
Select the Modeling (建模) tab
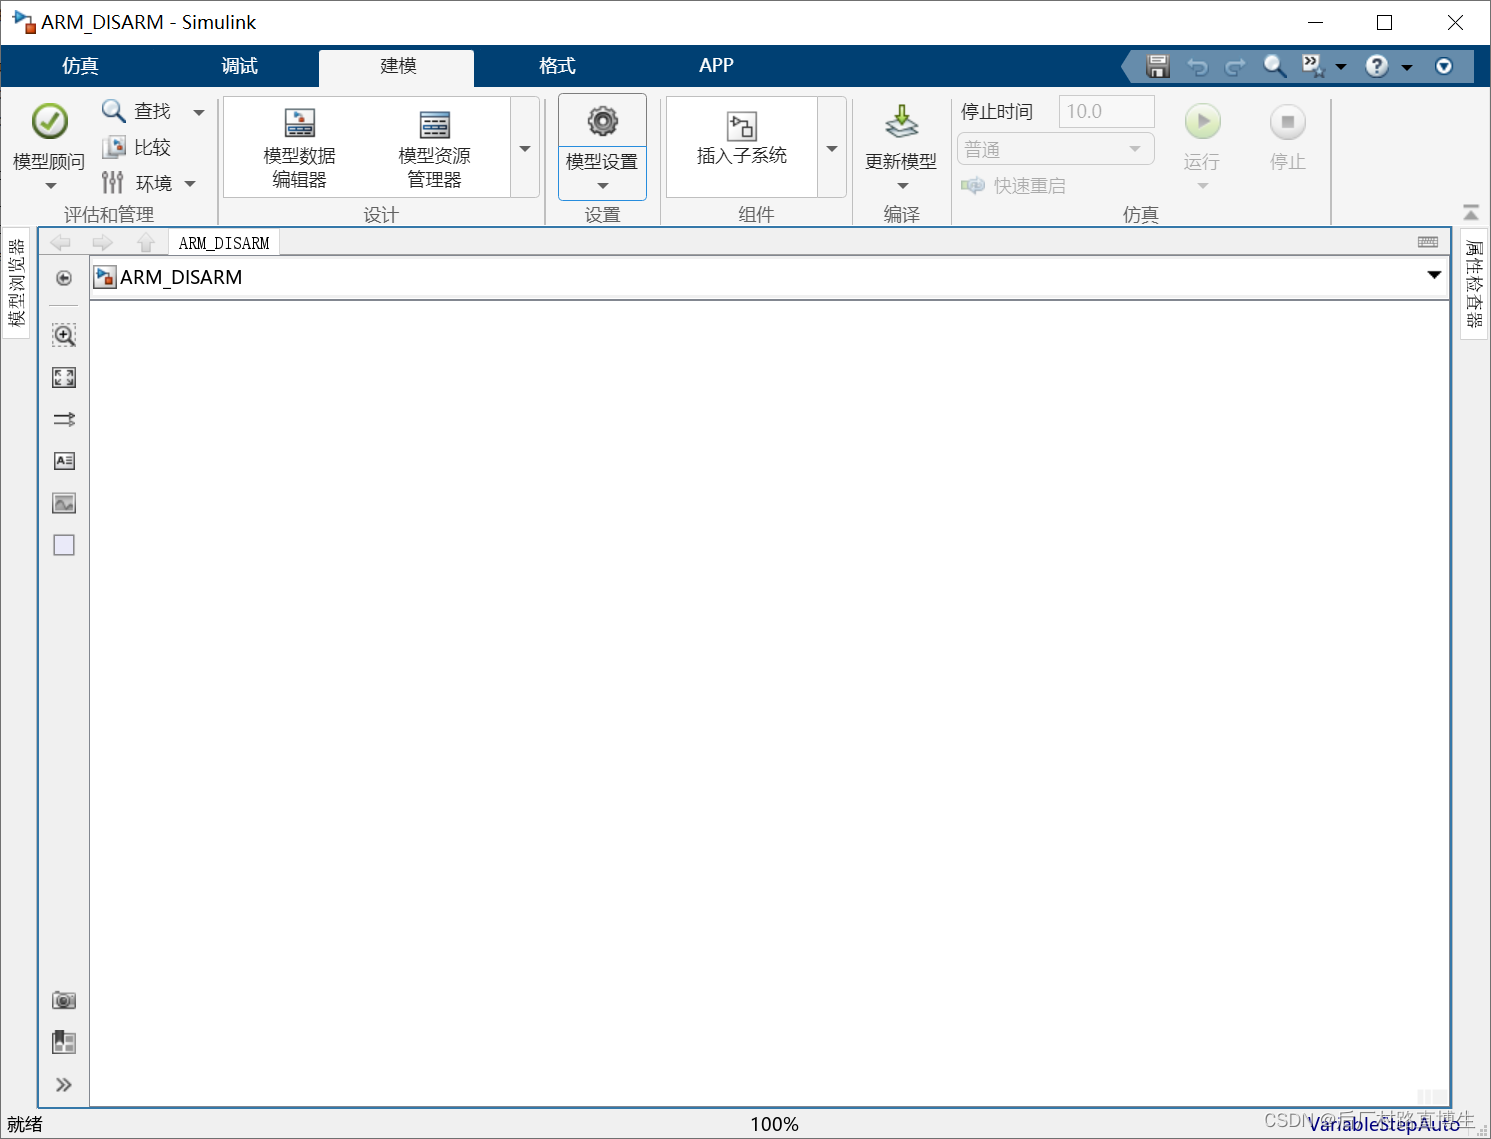click(398, 66)
